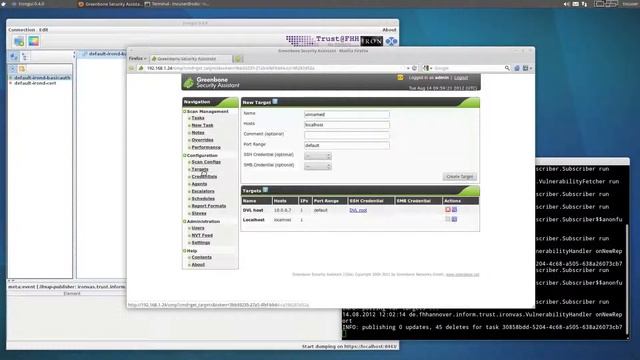Image resolution: width=640 pixels, height=360 pixels.
Task: Open help icon beside Targets heading
Action: 265,190
